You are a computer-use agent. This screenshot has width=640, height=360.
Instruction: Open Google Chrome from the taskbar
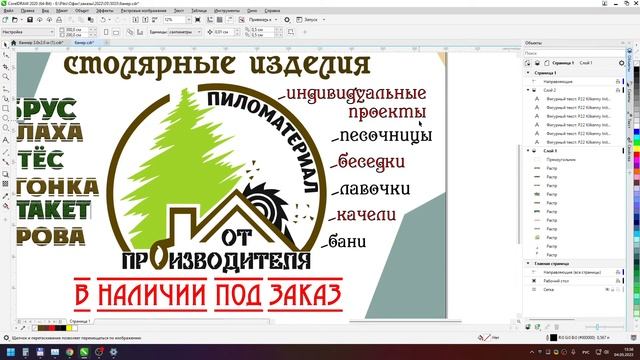click(x=69, y=352)
